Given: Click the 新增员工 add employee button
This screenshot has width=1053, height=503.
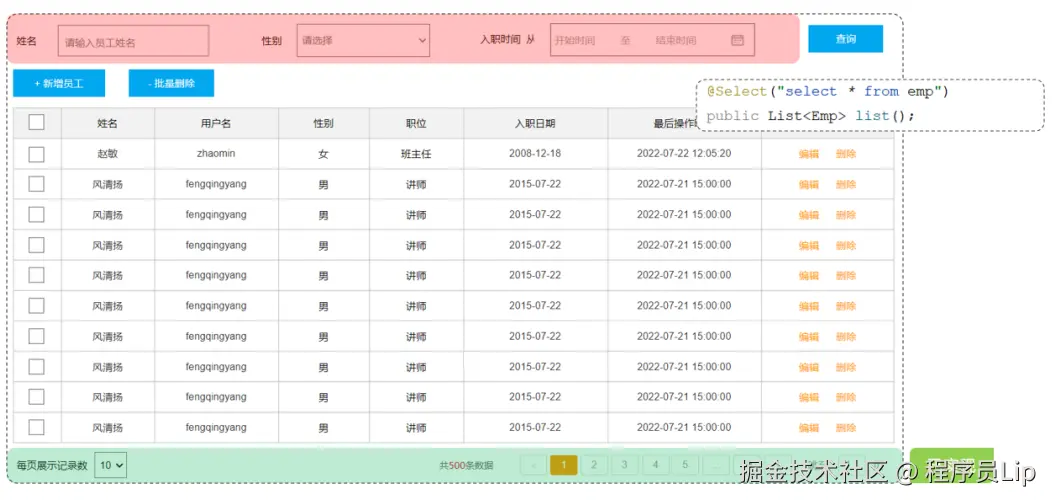Looking at the screenshot, I should pyautogui.click(x=58, y=83).
